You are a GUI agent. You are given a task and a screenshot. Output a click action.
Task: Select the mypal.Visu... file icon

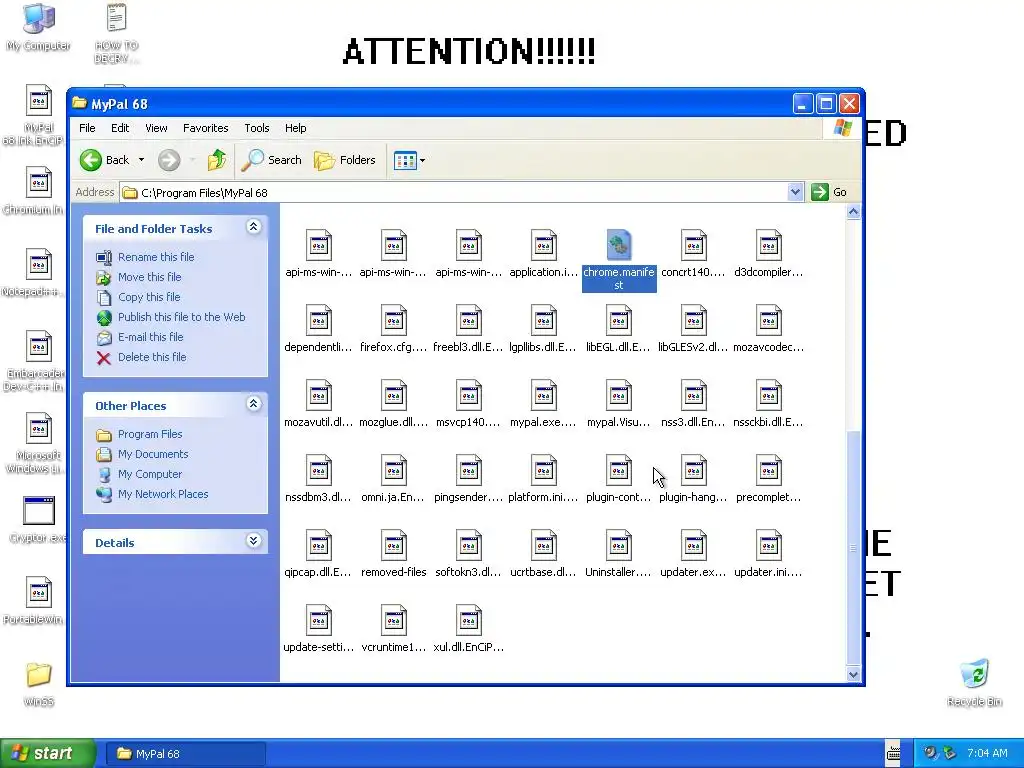(x=618, y=395)
